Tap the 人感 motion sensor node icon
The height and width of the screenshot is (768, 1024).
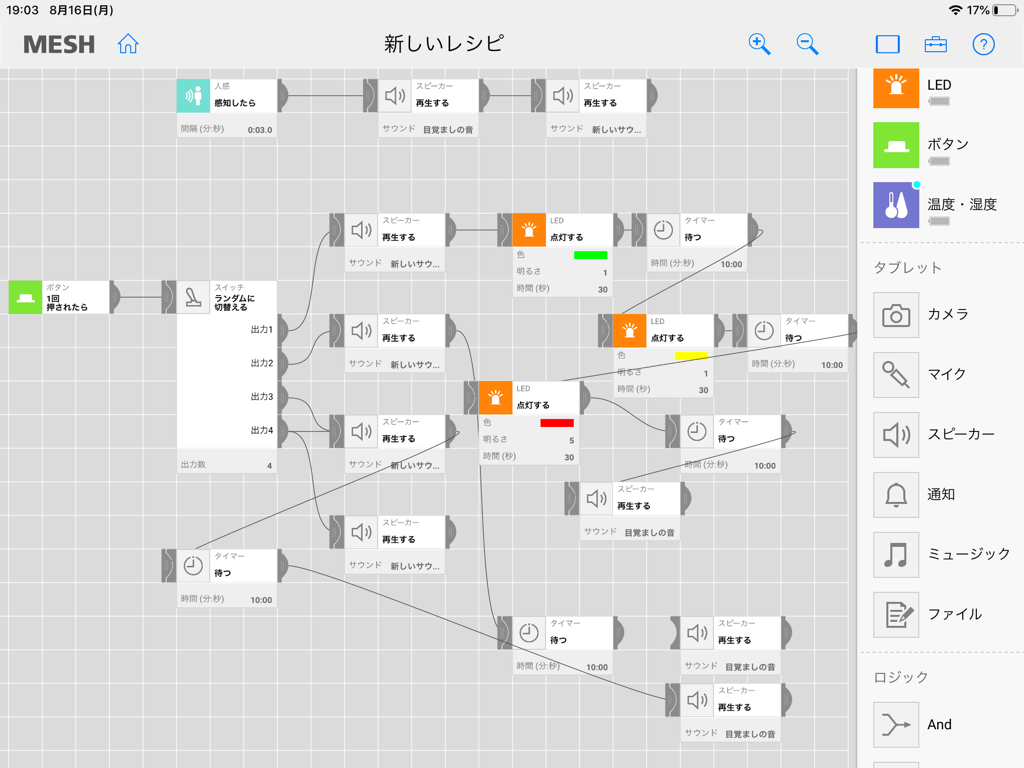click(193, 96)
